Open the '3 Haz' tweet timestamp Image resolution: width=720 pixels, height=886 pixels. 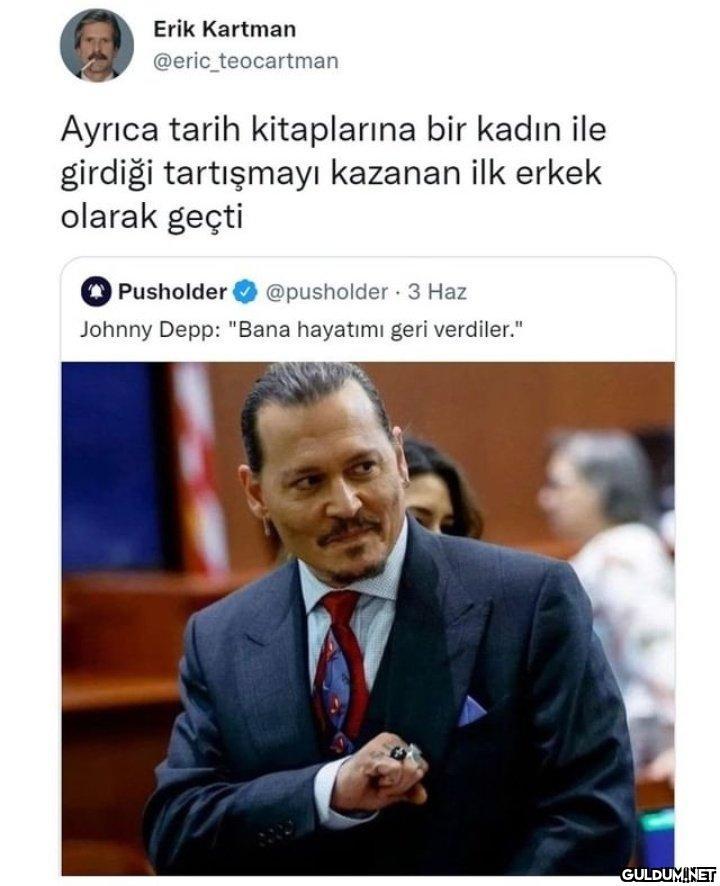tap(437, 292)
